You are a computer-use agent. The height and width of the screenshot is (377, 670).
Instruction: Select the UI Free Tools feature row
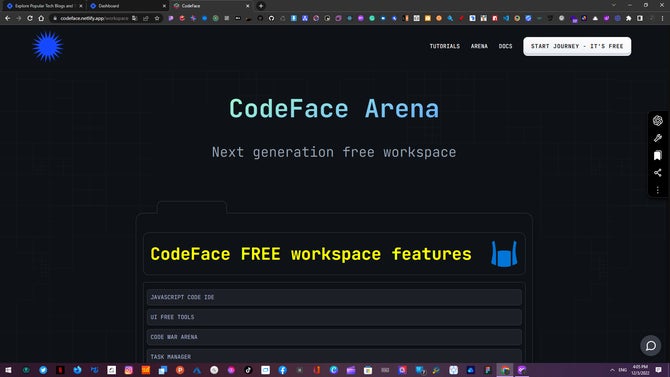[x=334, y=317]
